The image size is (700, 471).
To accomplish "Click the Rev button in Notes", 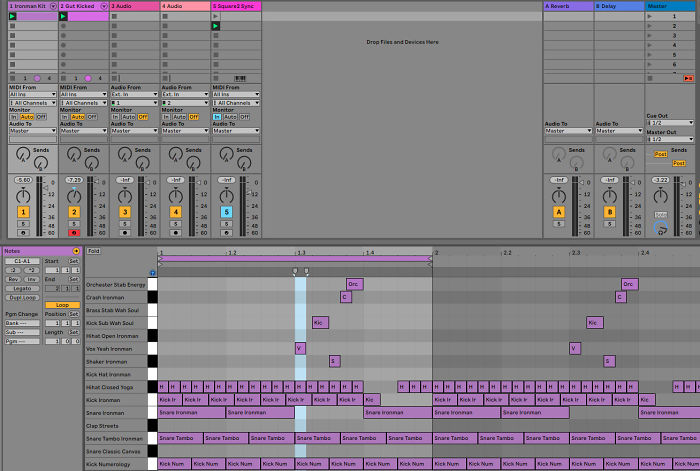I will pos(13,279).
